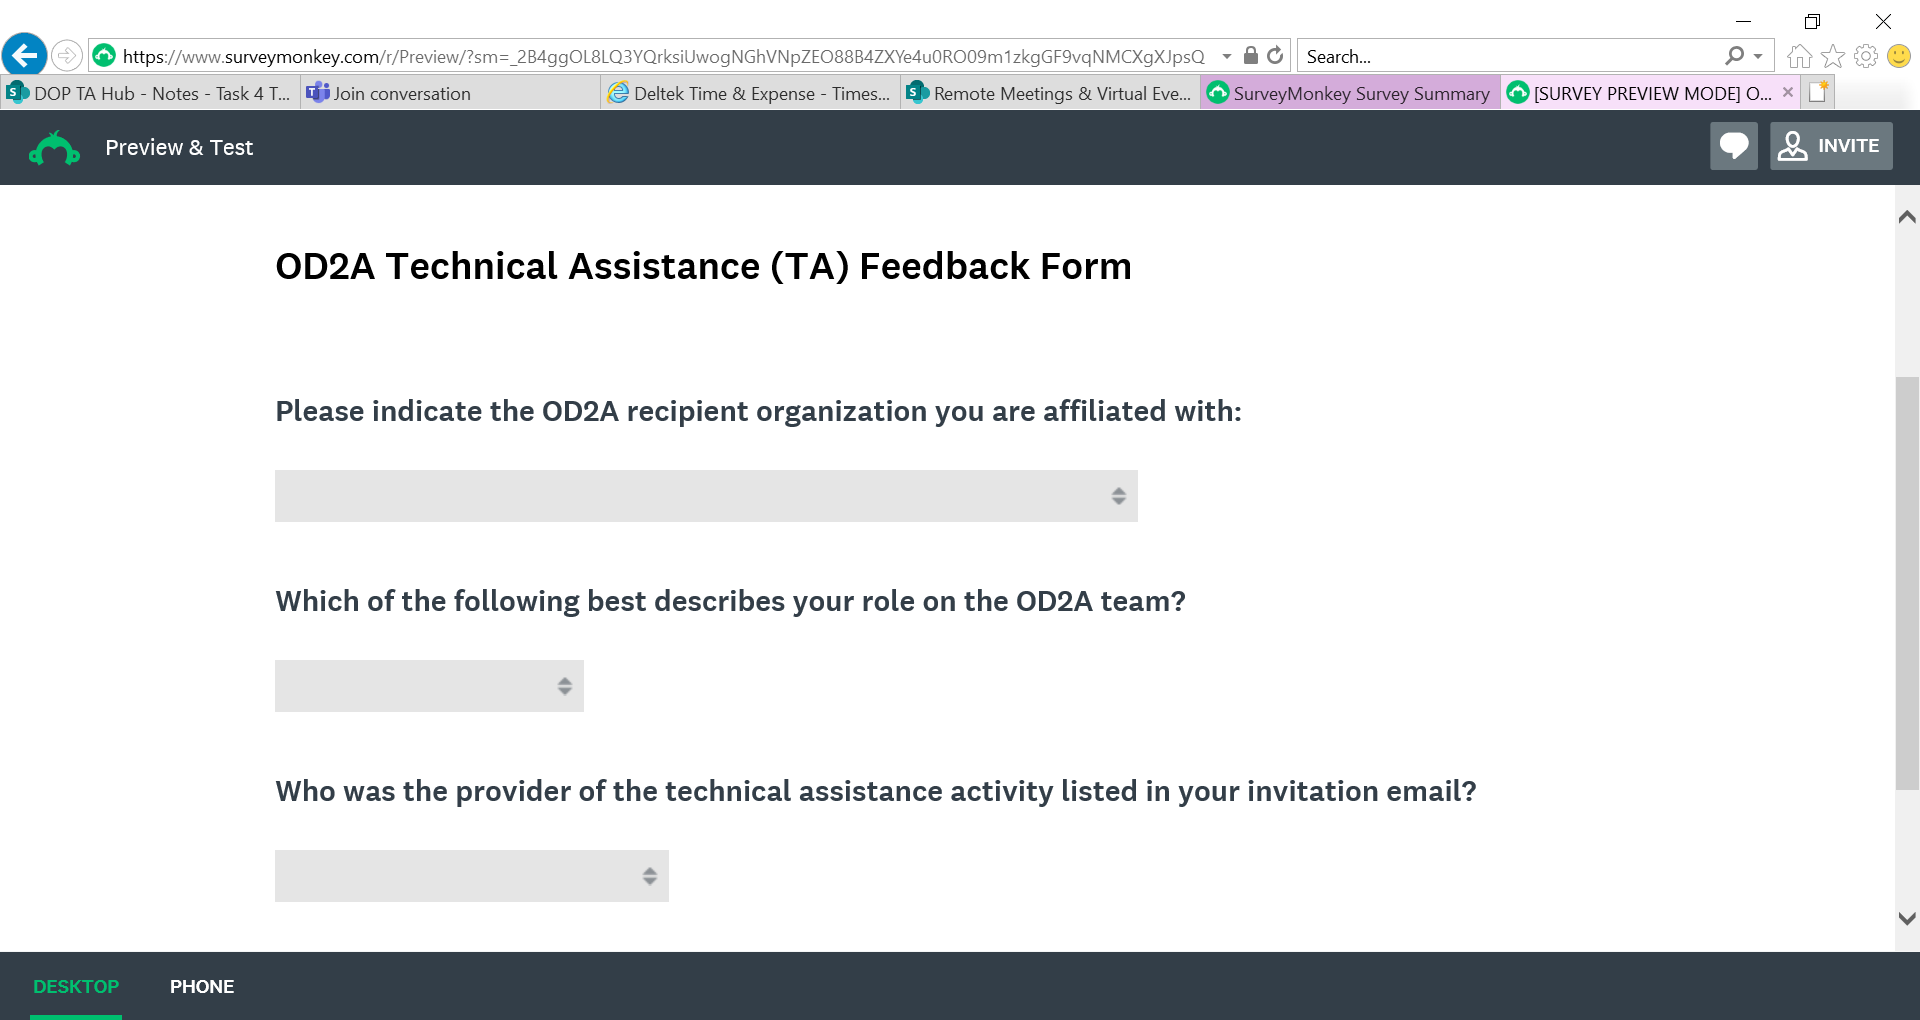Expand the technical assistance provider dropdown
Screen dimensions: 1920x1020
coord(471,876)
